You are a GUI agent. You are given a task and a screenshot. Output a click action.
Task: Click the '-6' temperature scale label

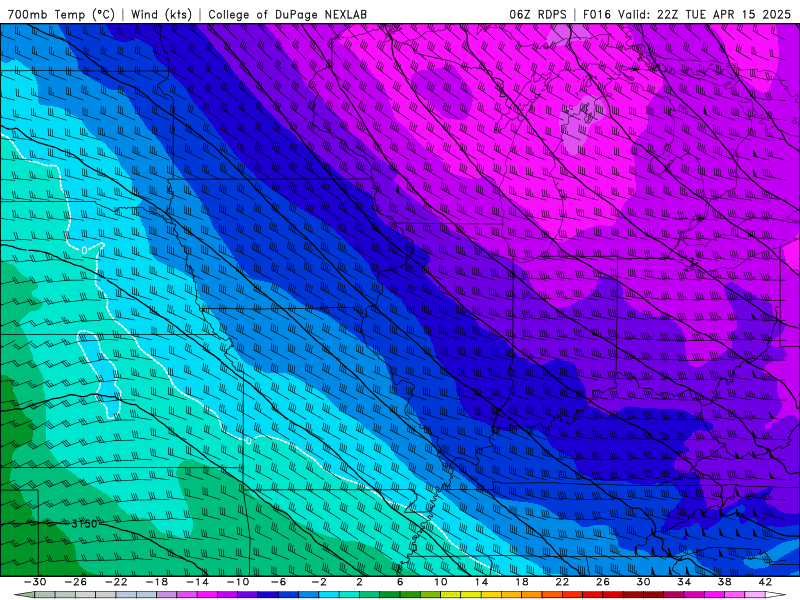click(x=278, y=582)
